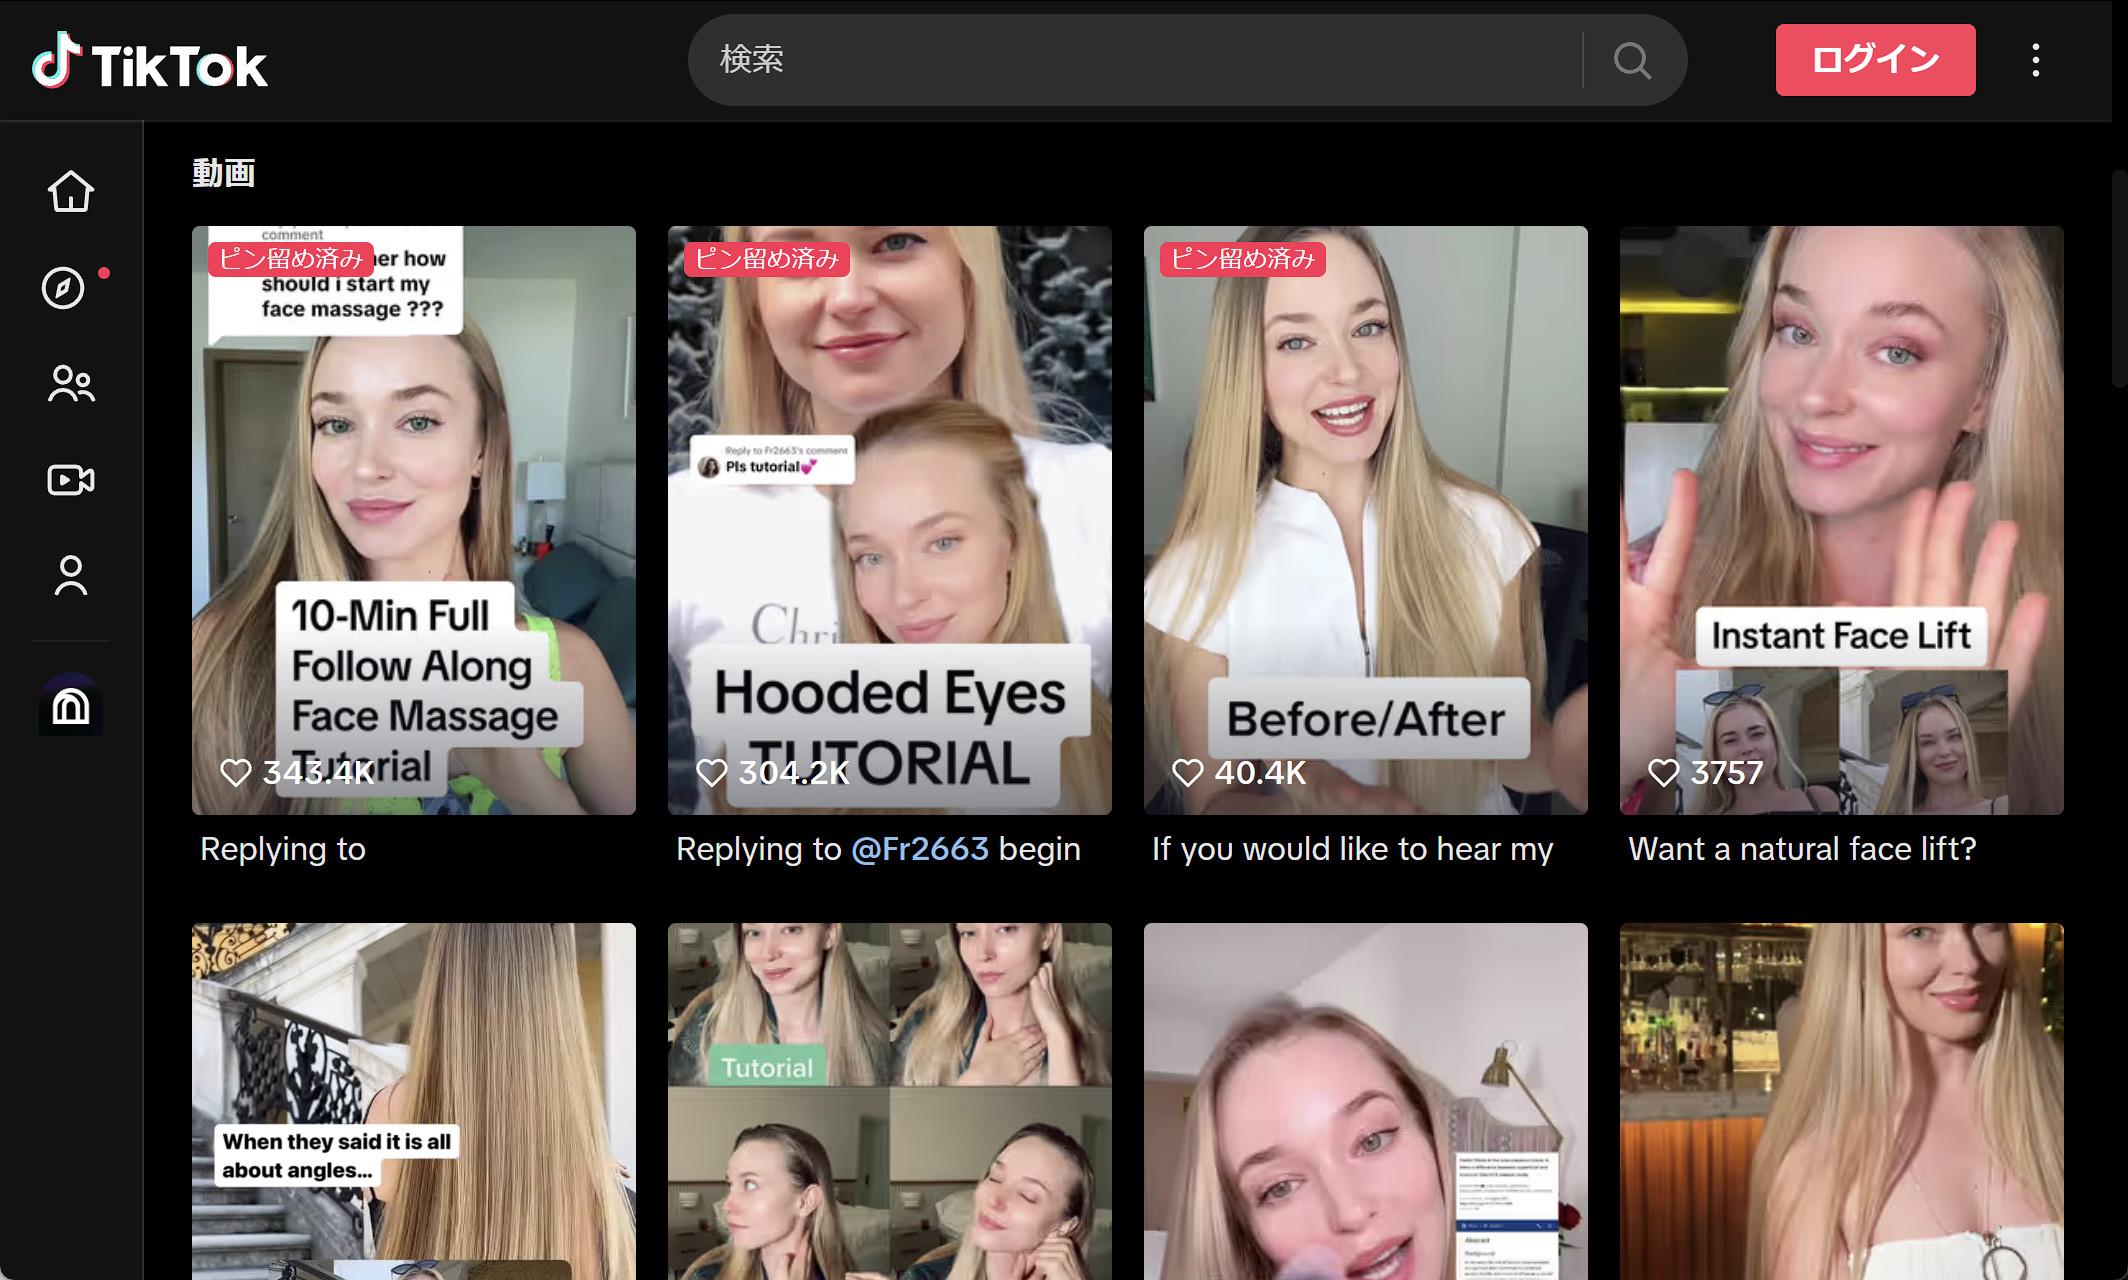
Task: Open the TikTok logo homepage
Action: click(150, 62)
